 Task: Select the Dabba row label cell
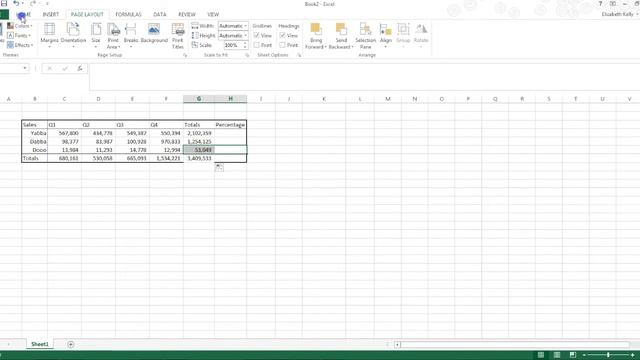[35, 141]
